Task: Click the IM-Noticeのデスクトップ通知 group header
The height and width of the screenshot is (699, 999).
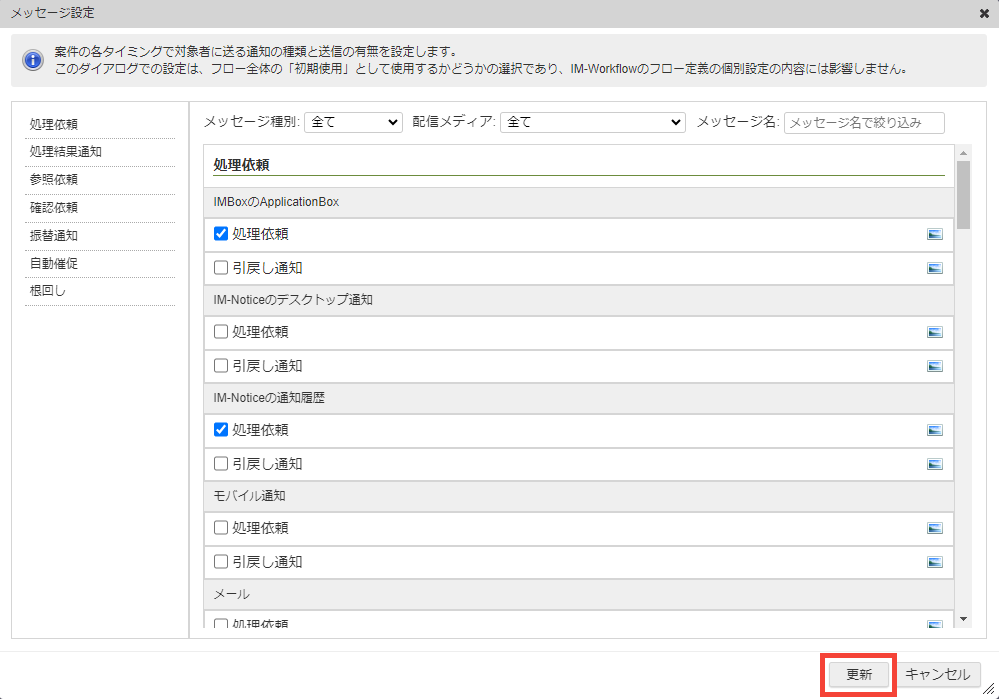Action: 579,300
